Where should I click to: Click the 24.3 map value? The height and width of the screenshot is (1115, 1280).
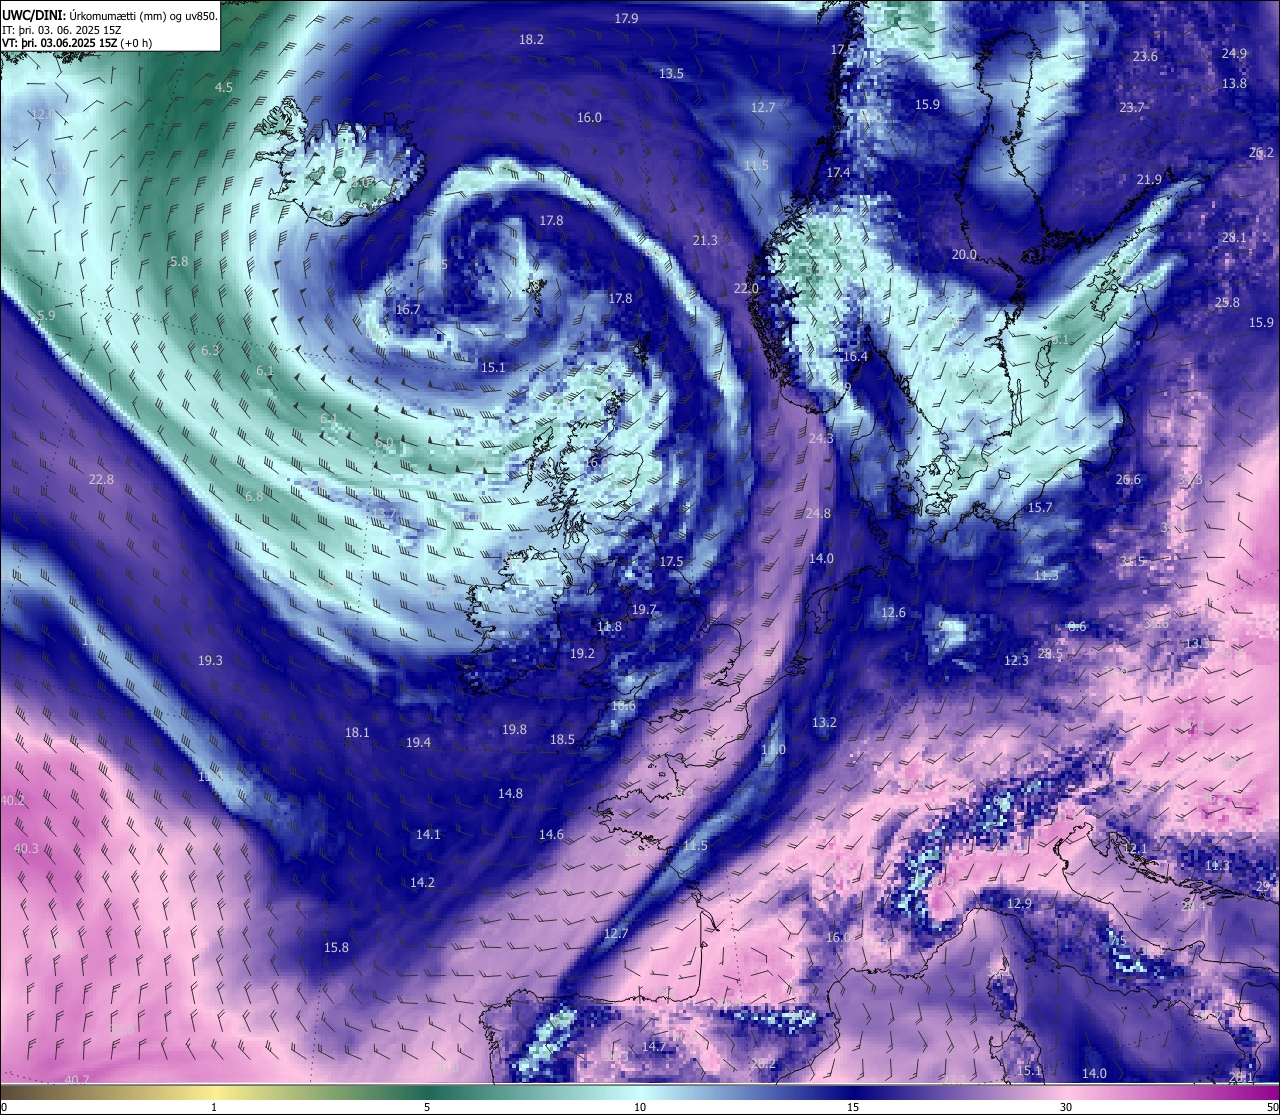coord(821,439)
